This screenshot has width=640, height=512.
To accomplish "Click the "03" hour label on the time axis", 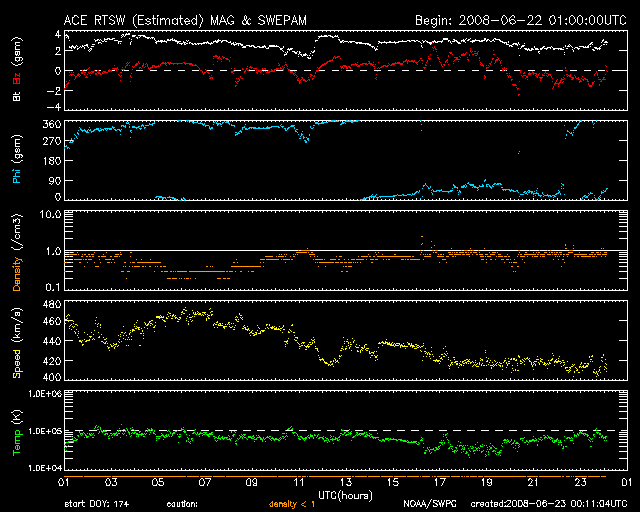I will tap(111, 483).
